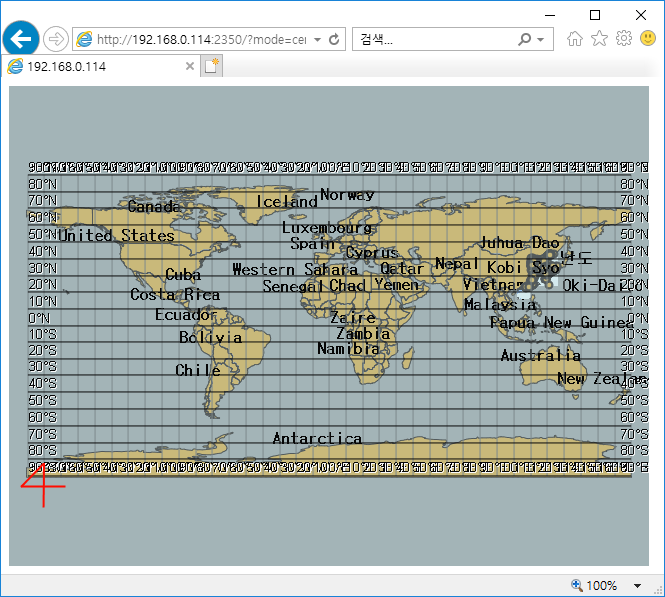
Task: Open a new tab
Action: [x=212, y=66]
